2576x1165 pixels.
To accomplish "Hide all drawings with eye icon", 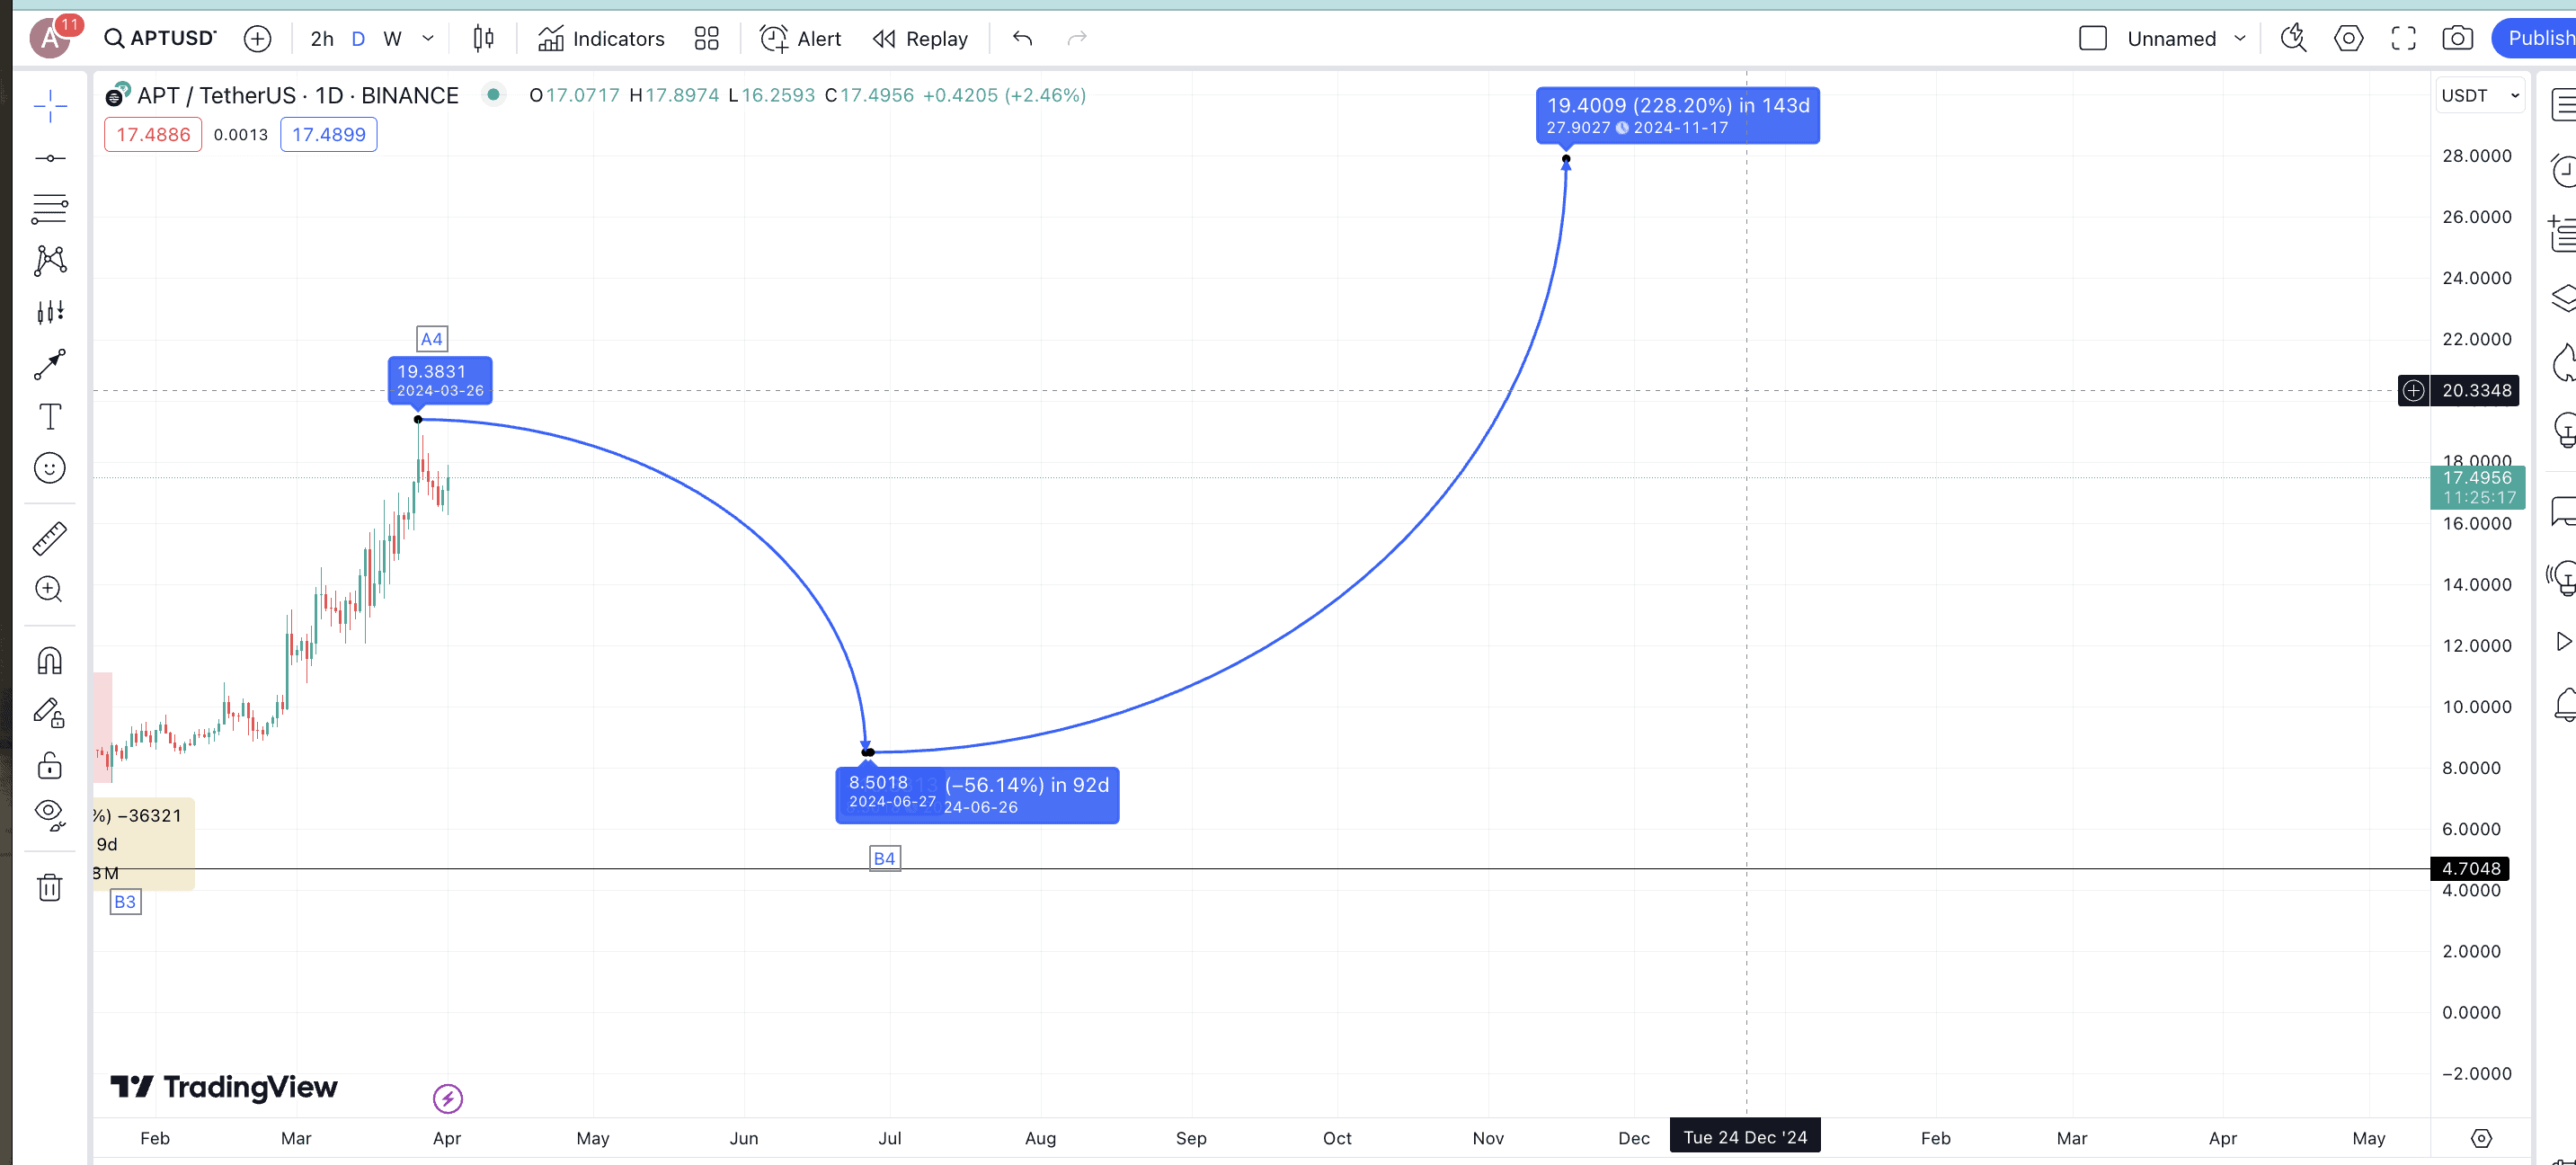I will 49,814.
